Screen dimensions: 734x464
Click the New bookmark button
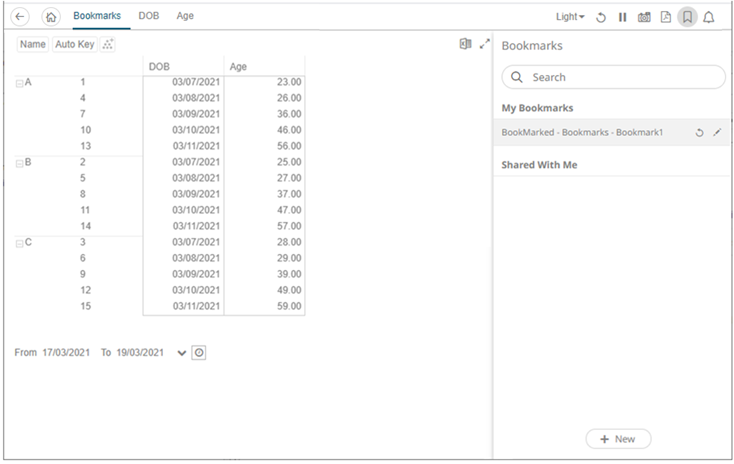618,439
